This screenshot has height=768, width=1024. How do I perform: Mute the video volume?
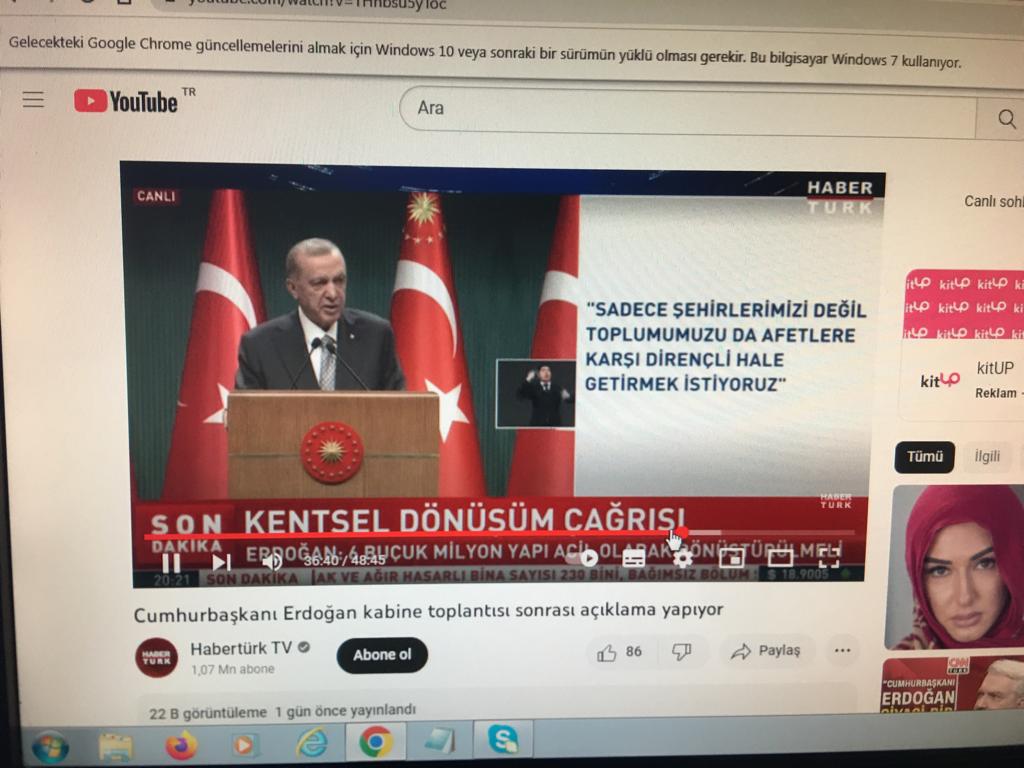[272, 561]
